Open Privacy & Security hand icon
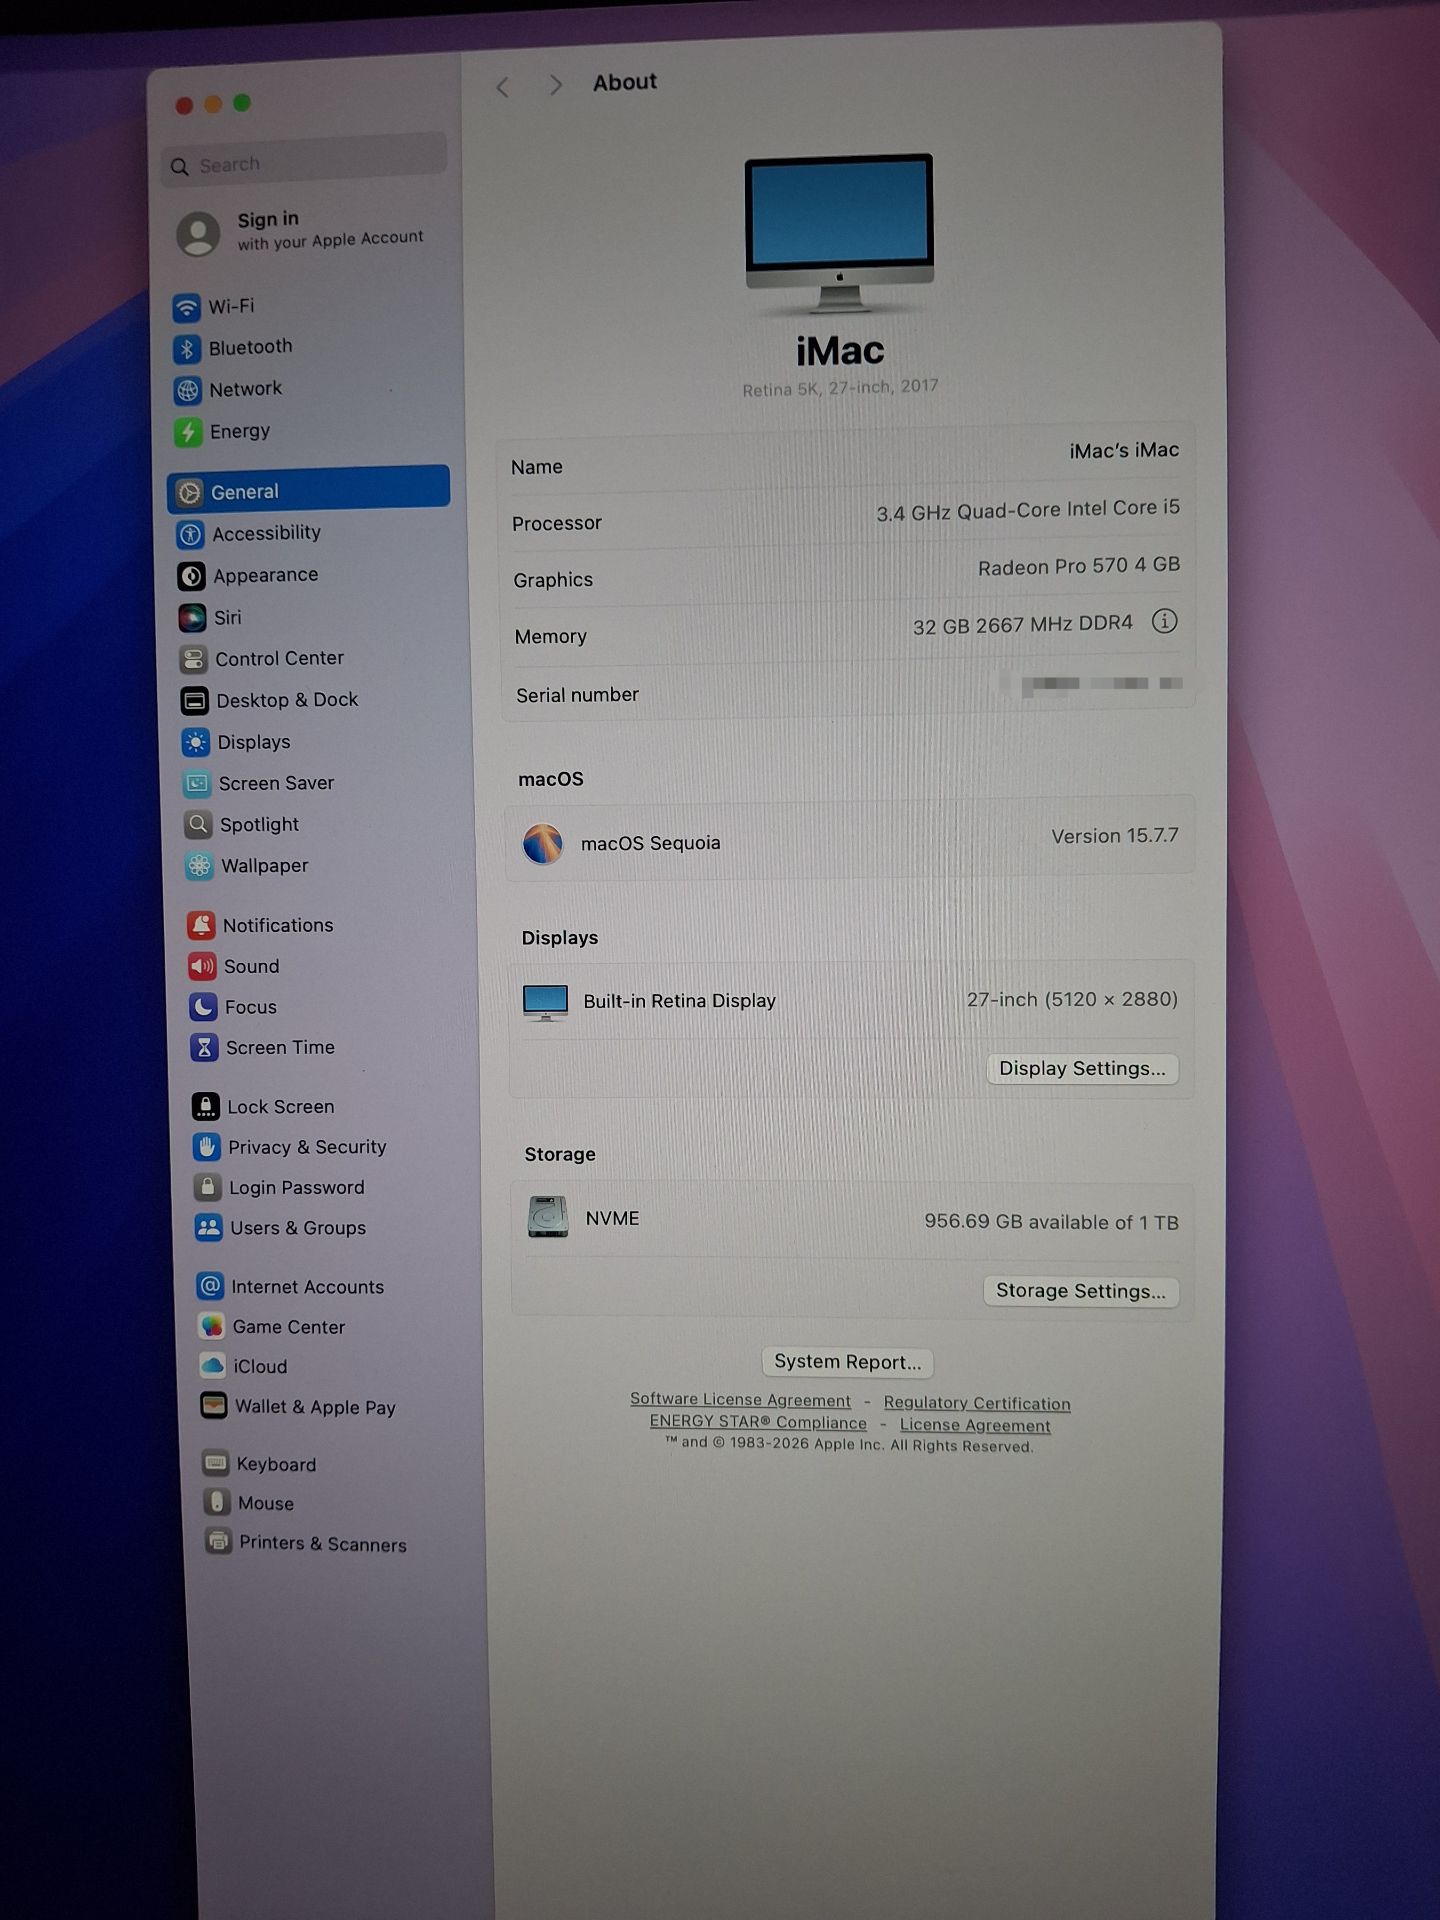1440x1920 pixels. click(206, 1148)
